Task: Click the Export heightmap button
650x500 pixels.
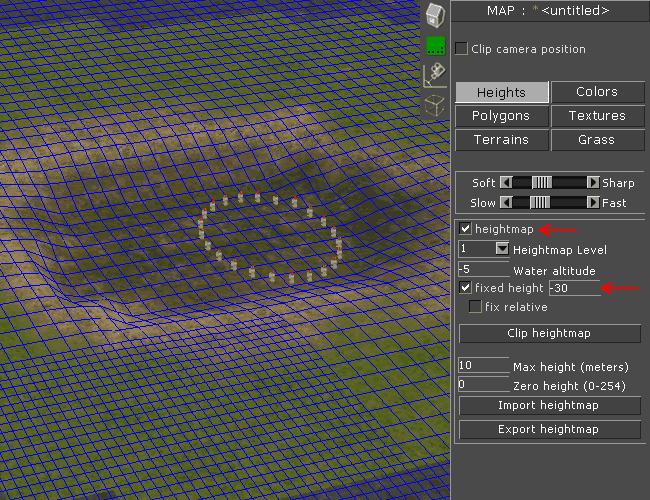Action: click(x=550, y=430)
